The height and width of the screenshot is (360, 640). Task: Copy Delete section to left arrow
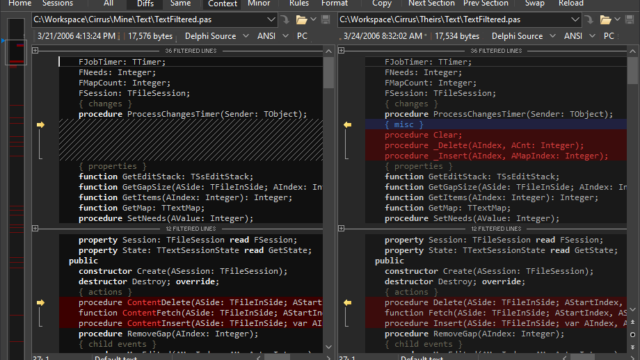pyautogui.click(x=347, y=302)
